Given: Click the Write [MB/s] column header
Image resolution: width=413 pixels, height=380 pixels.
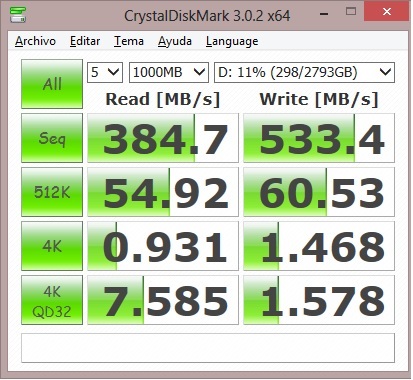Looking at the screenshot, I should point(319,99).
